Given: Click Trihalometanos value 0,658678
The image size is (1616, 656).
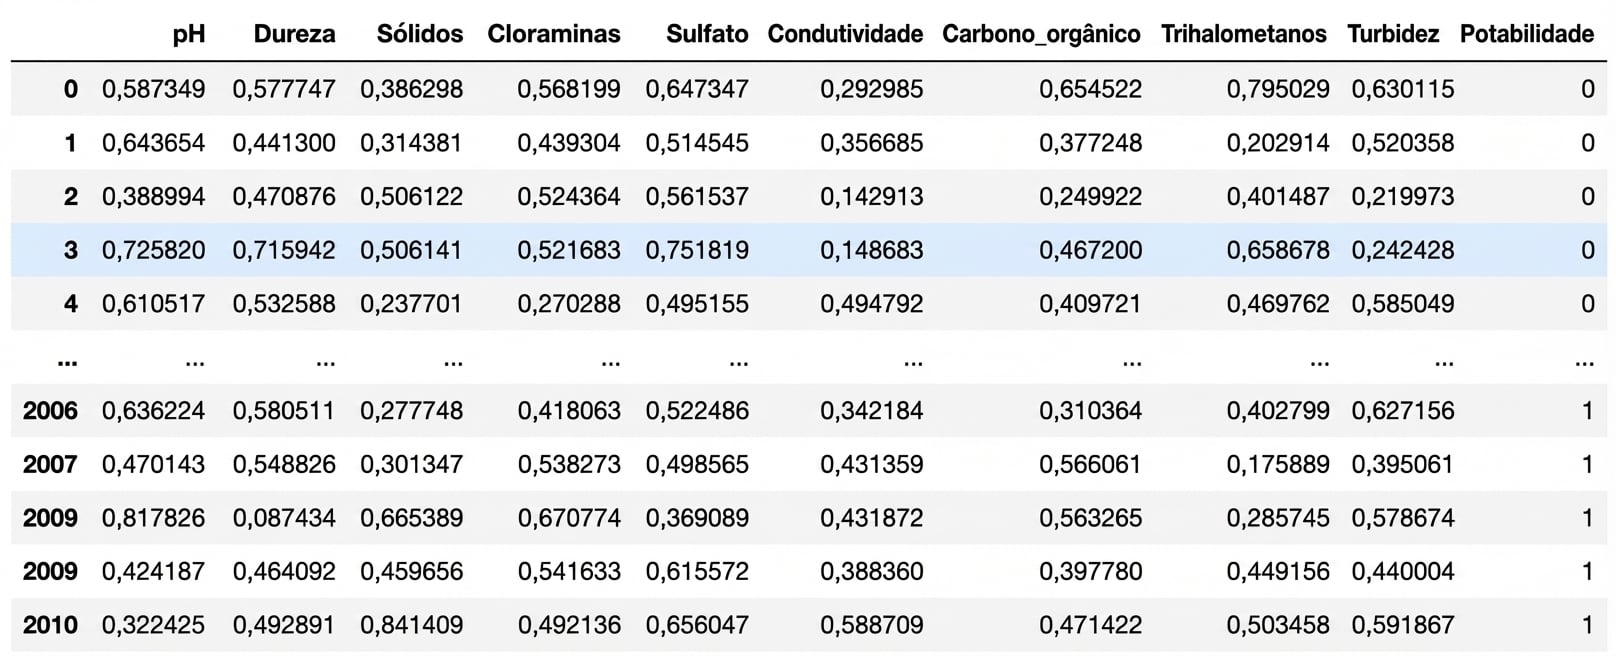Looking at the screenshot, I should (1278, 250).
